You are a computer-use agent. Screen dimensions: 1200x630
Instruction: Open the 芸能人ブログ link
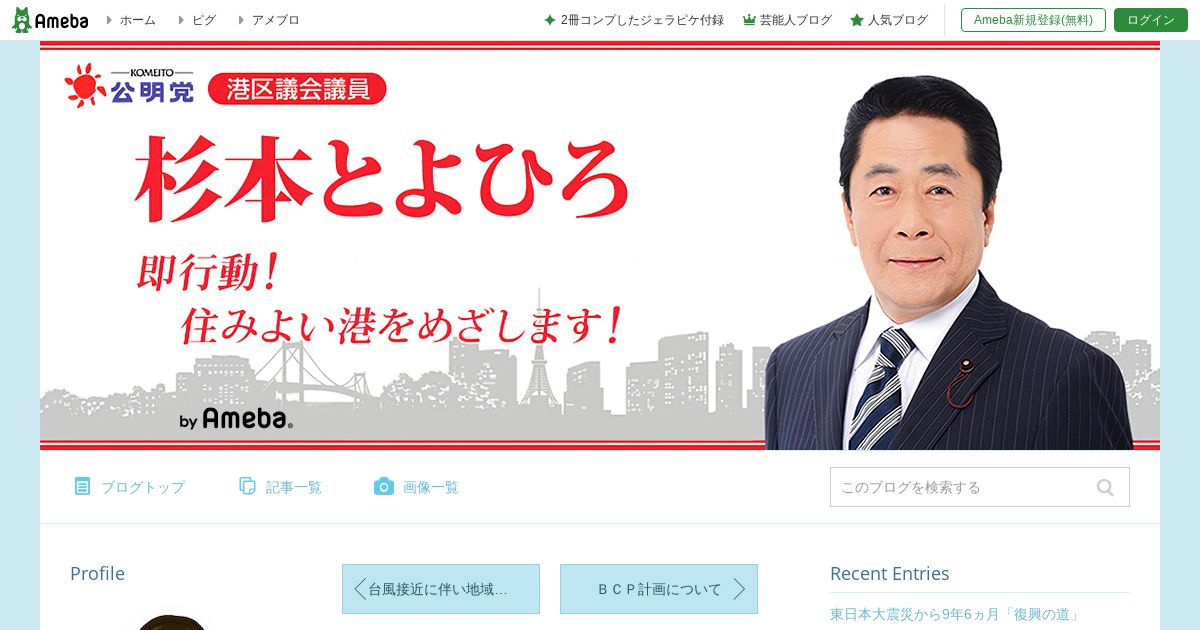pyautogui.click(x=796, y=20)
